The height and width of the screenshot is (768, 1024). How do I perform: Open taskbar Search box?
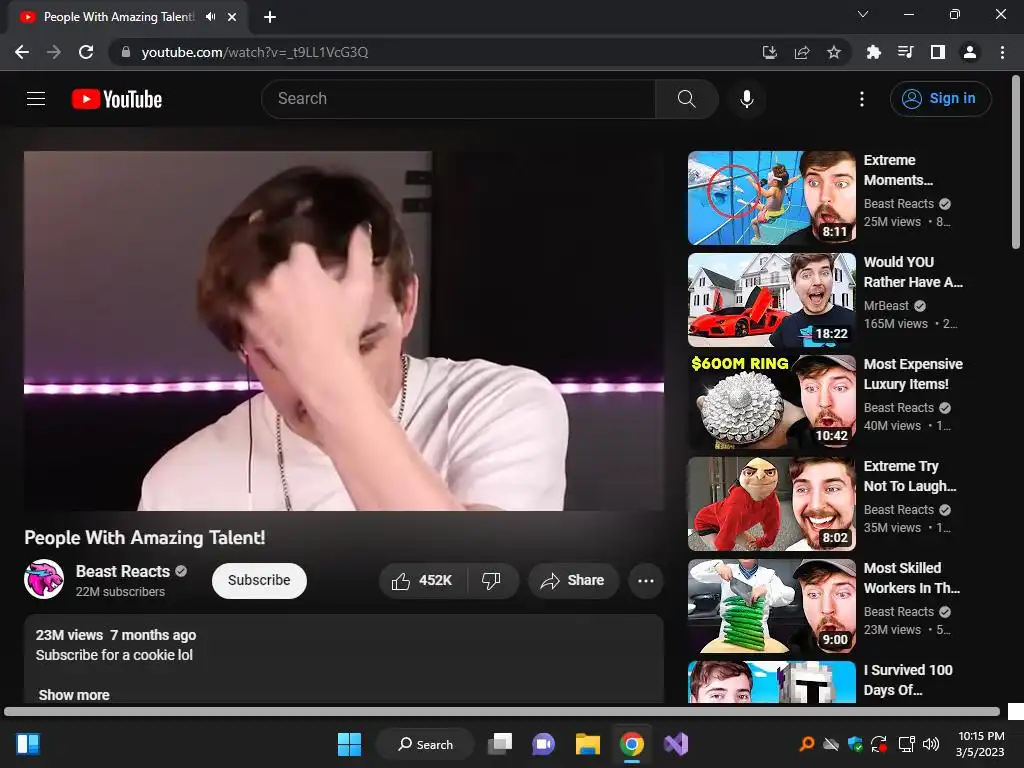click(x=425, y=744)
